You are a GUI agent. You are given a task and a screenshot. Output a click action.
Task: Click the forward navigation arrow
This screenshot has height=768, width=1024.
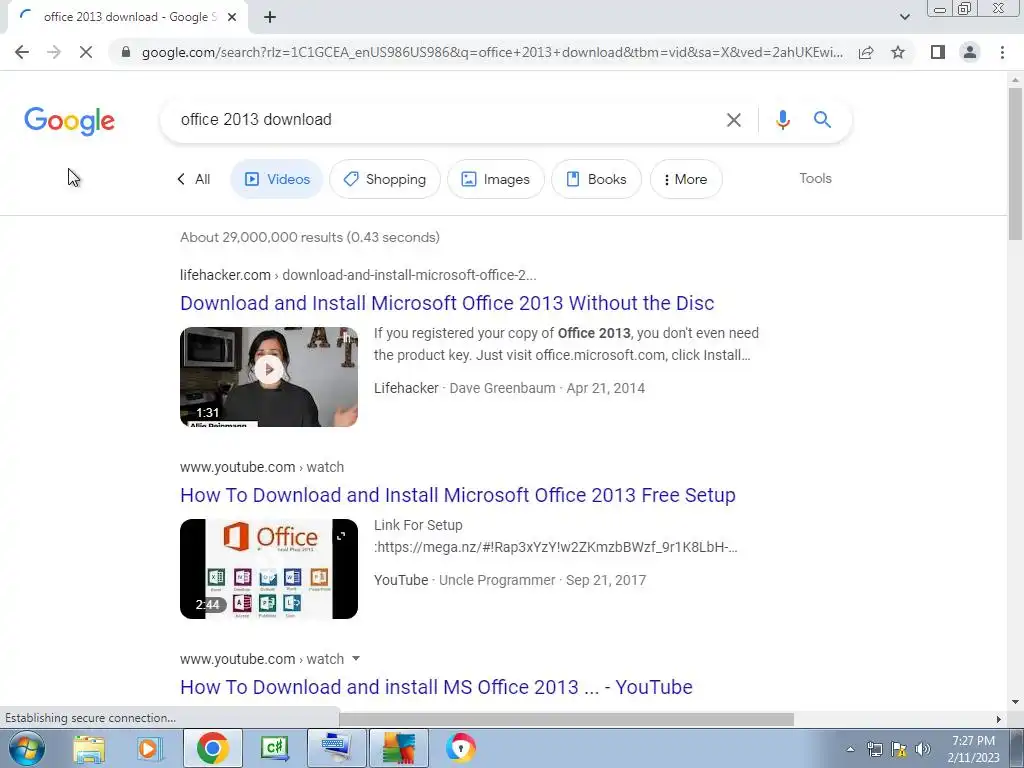(x=54, y=52)
